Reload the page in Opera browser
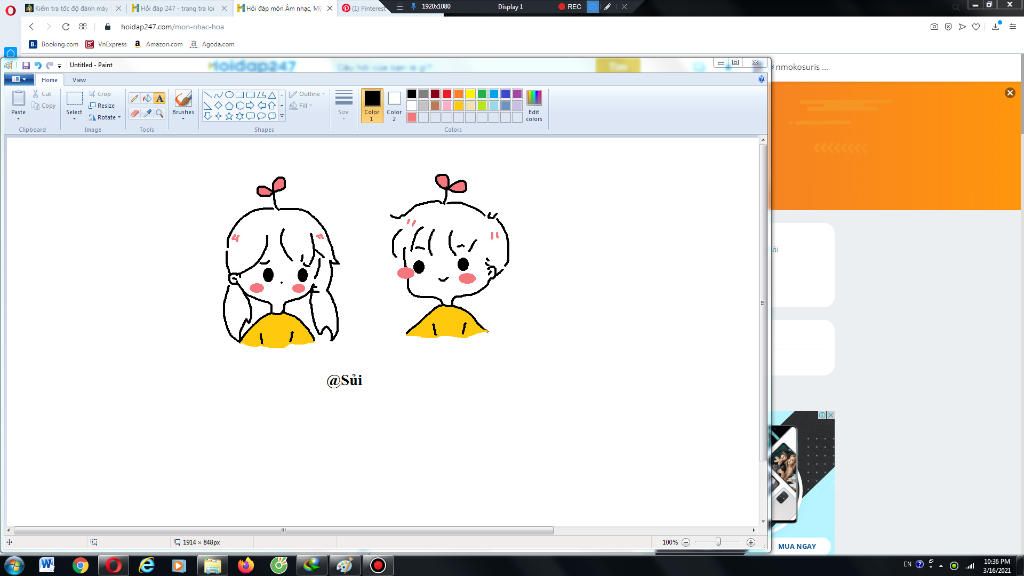 (x=65, y=27)
